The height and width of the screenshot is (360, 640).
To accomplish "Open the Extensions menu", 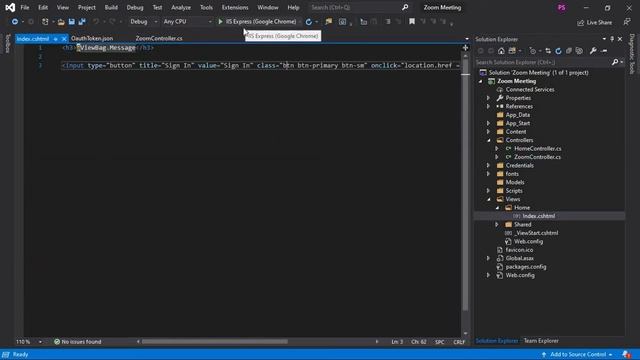I will click(235, 7).
